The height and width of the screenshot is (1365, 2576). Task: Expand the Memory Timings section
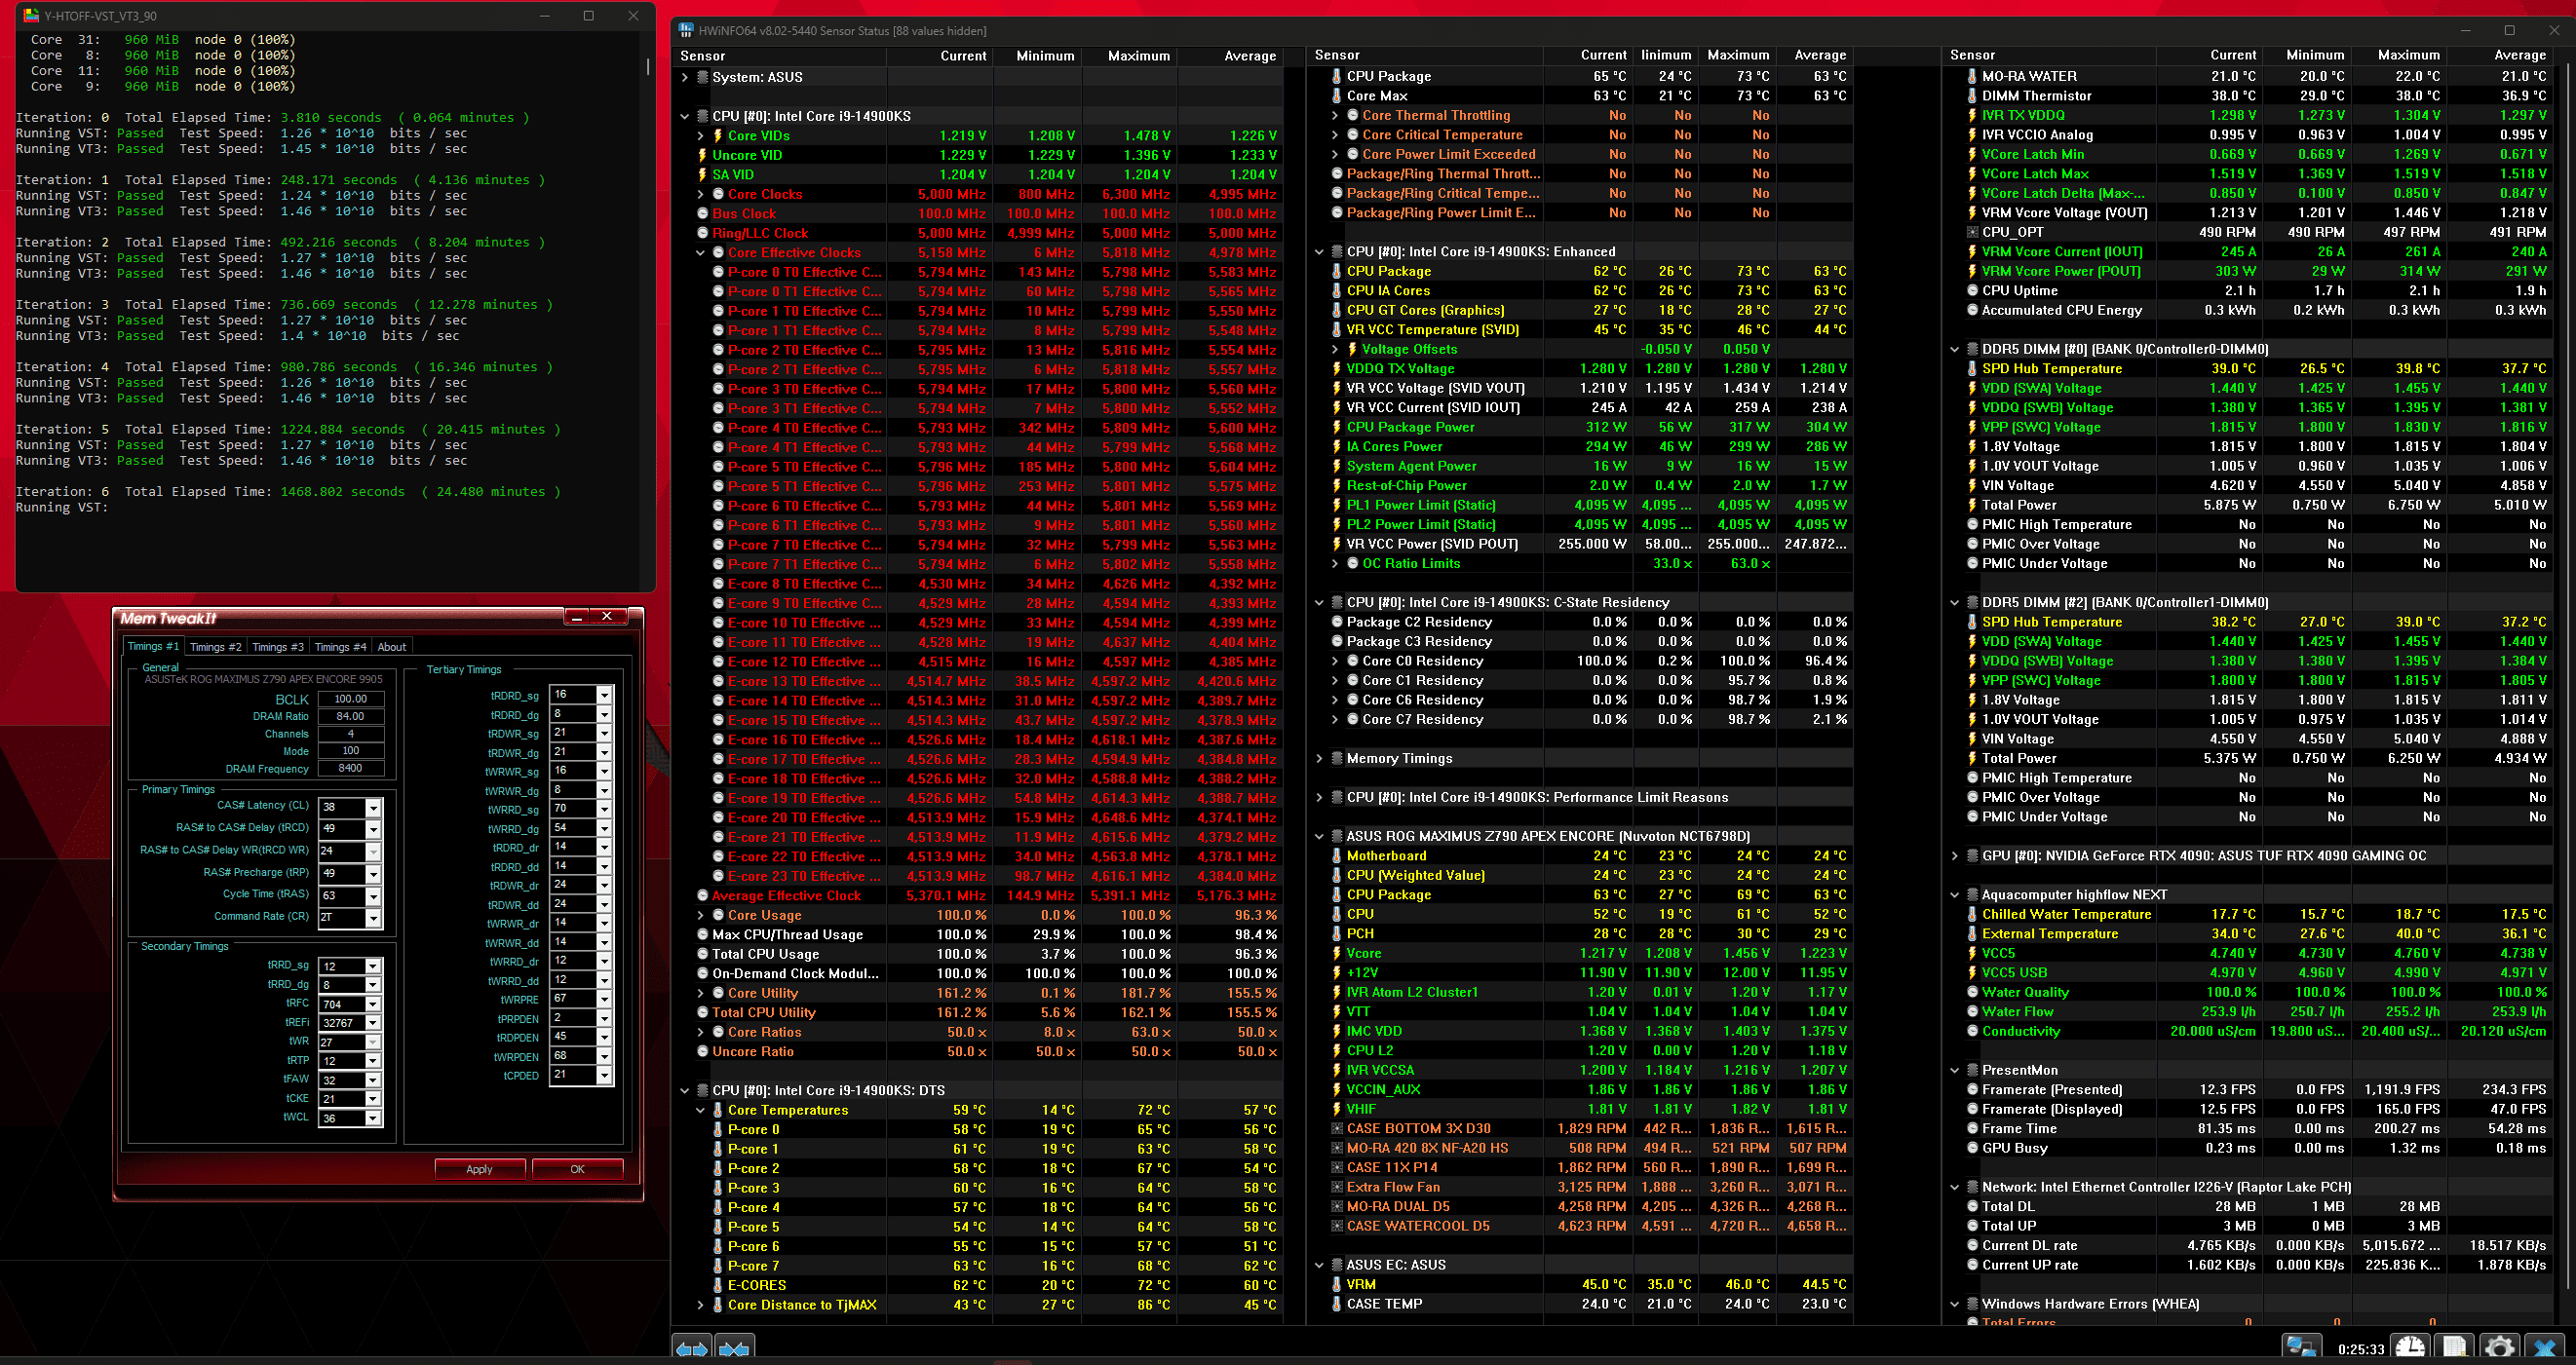[1319, 758]
